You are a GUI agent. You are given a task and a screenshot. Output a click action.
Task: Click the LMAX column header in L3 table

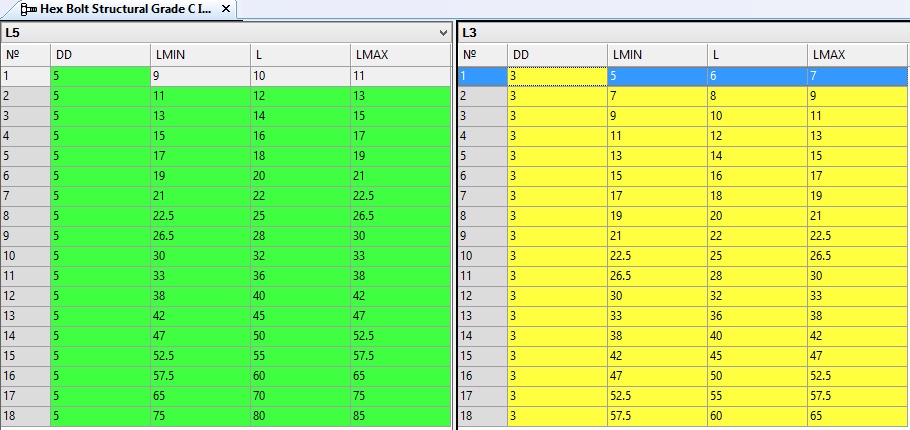click(x=857, y=54)
